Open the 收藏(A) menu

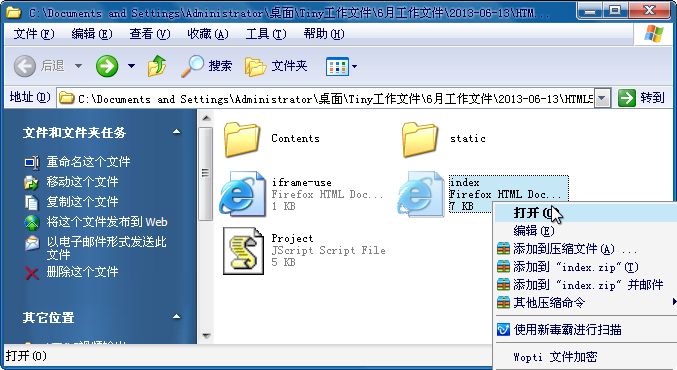coord(208,33)
